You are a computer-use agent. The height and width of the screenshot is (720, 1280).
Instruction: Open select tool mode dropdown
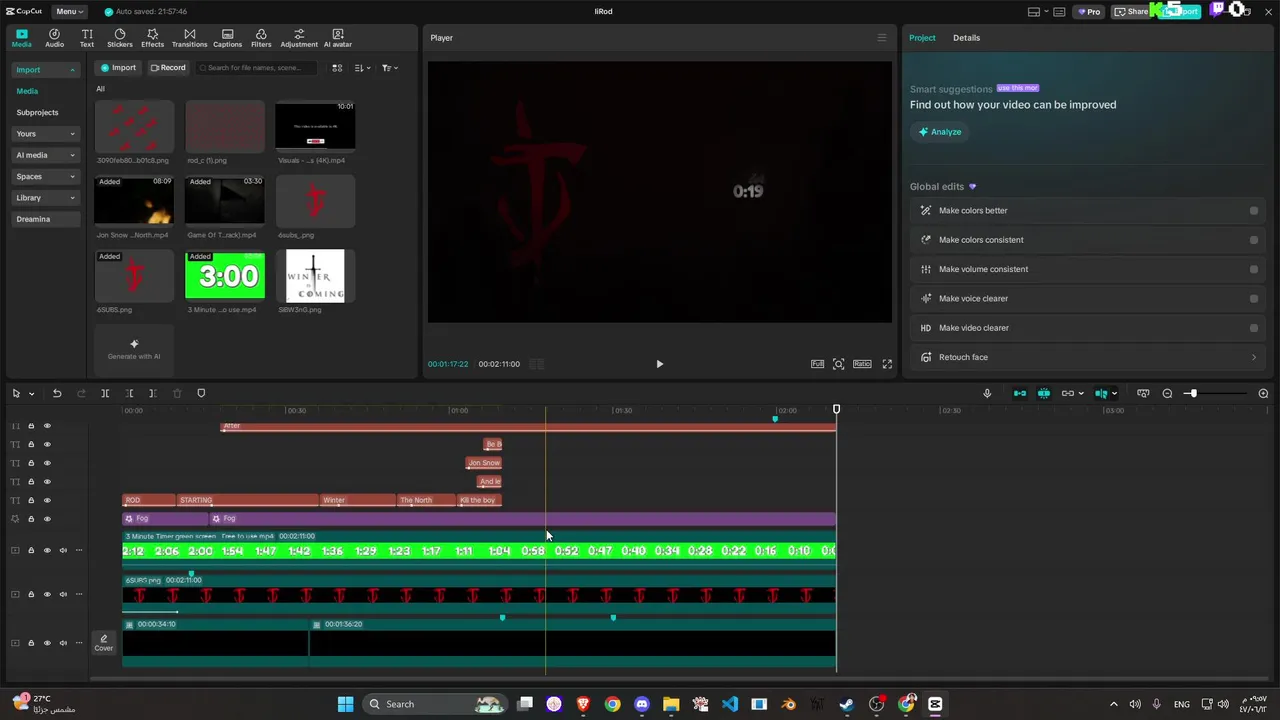pos(31,394)
